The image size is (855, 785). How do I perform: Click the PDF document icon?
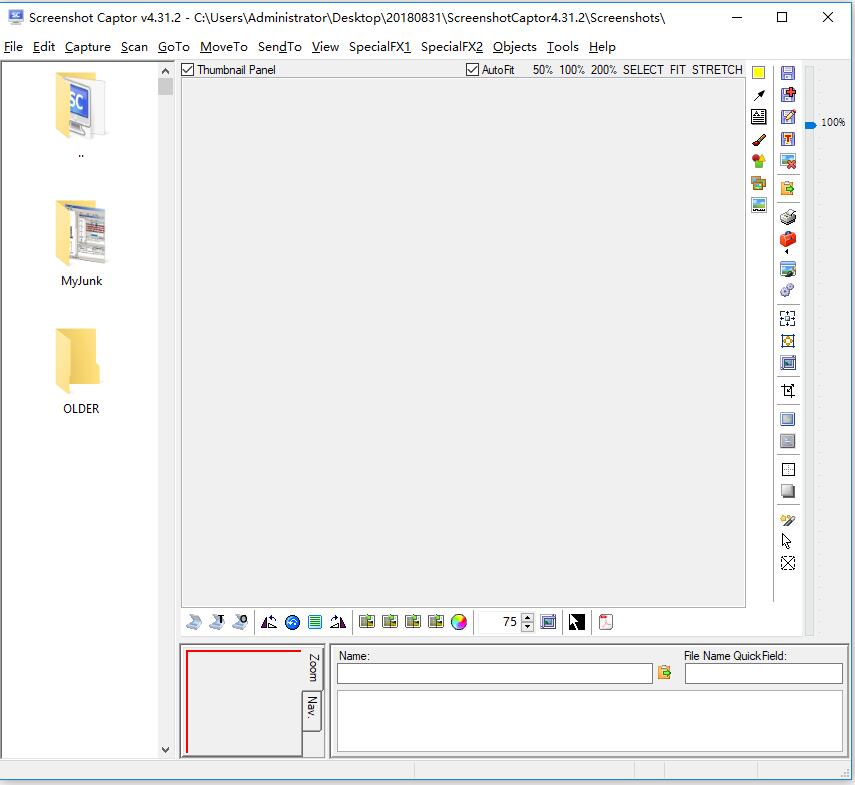[x=605, y=622]
